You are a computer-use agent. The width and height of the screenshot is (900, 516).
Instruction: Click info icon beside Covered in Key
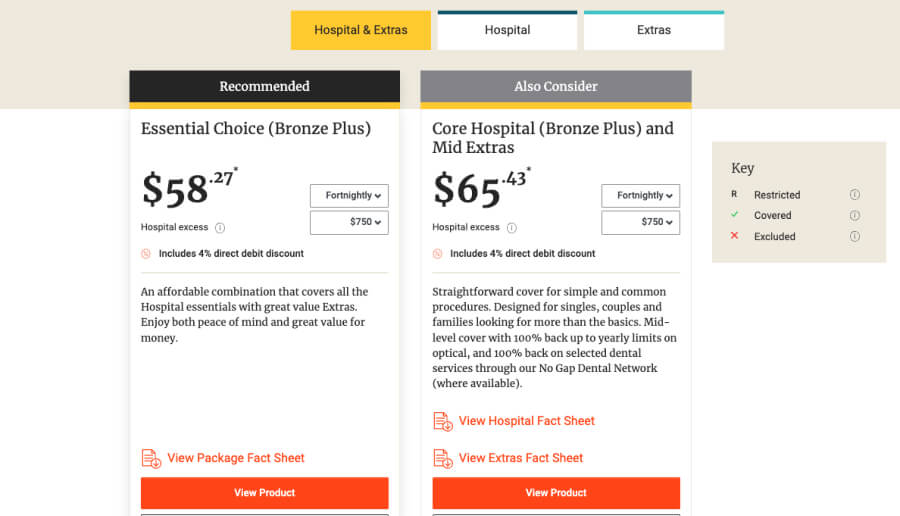[855, 216]
